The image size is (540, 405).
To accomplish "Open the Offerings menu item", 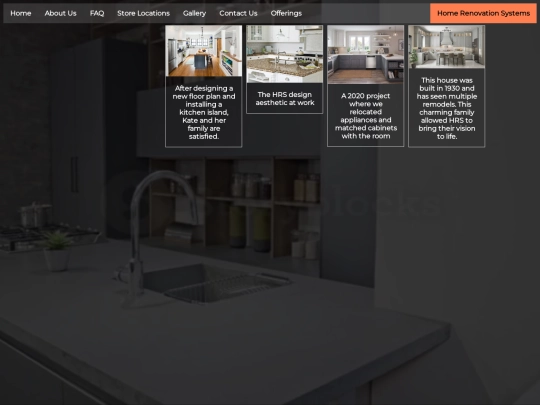I will coord(286,13).
